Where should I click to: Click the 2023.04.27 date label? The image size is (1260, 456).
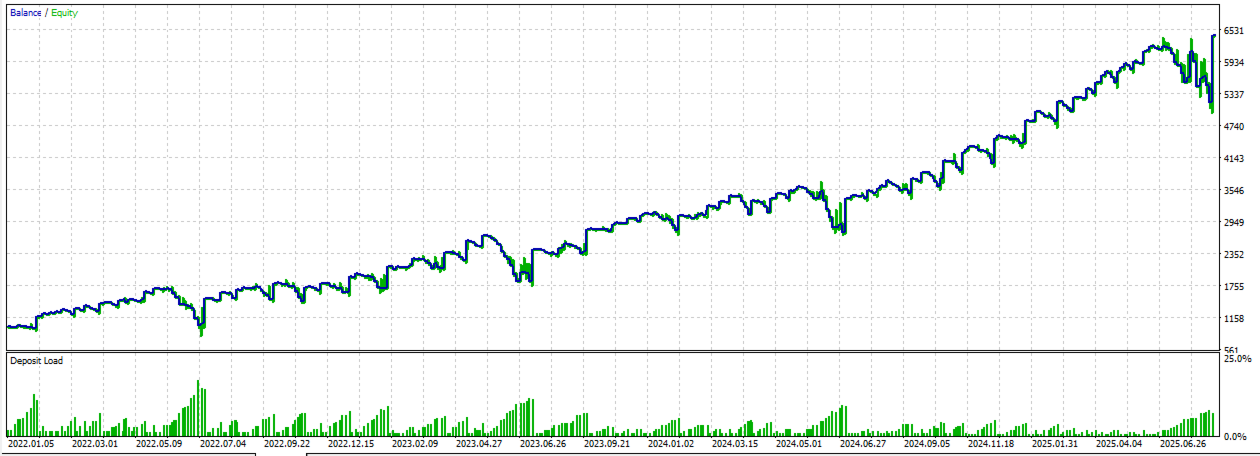[x=479, y=442]
